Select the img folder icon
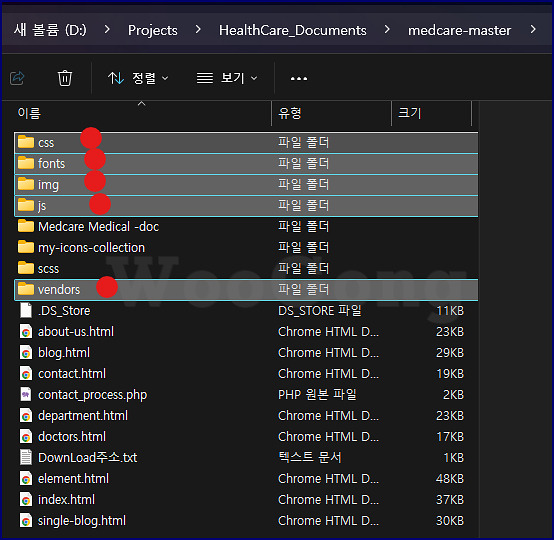The height and width of the screenshot is (540, 554). pyautogui.click(x=26, y=184)
